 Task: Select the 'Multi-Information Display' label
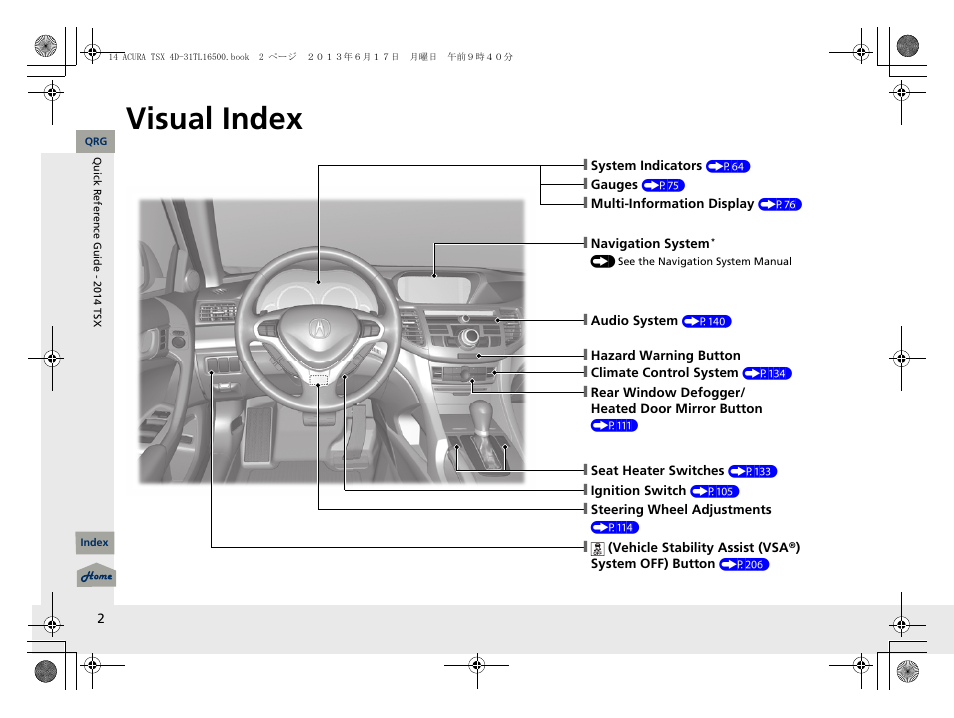tap(672, 203)
